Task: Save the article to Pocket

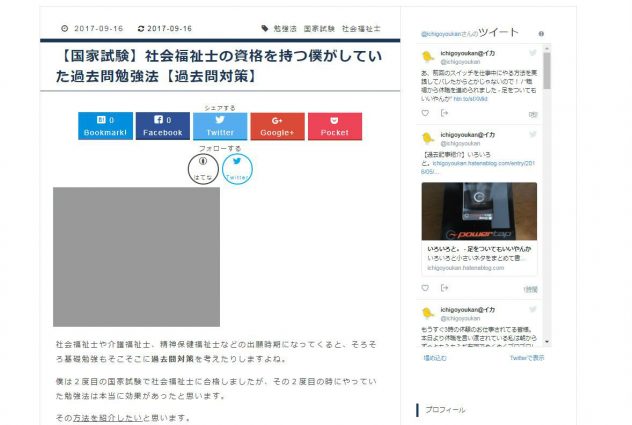Action: pyautogui.click(x=335, y=126)
